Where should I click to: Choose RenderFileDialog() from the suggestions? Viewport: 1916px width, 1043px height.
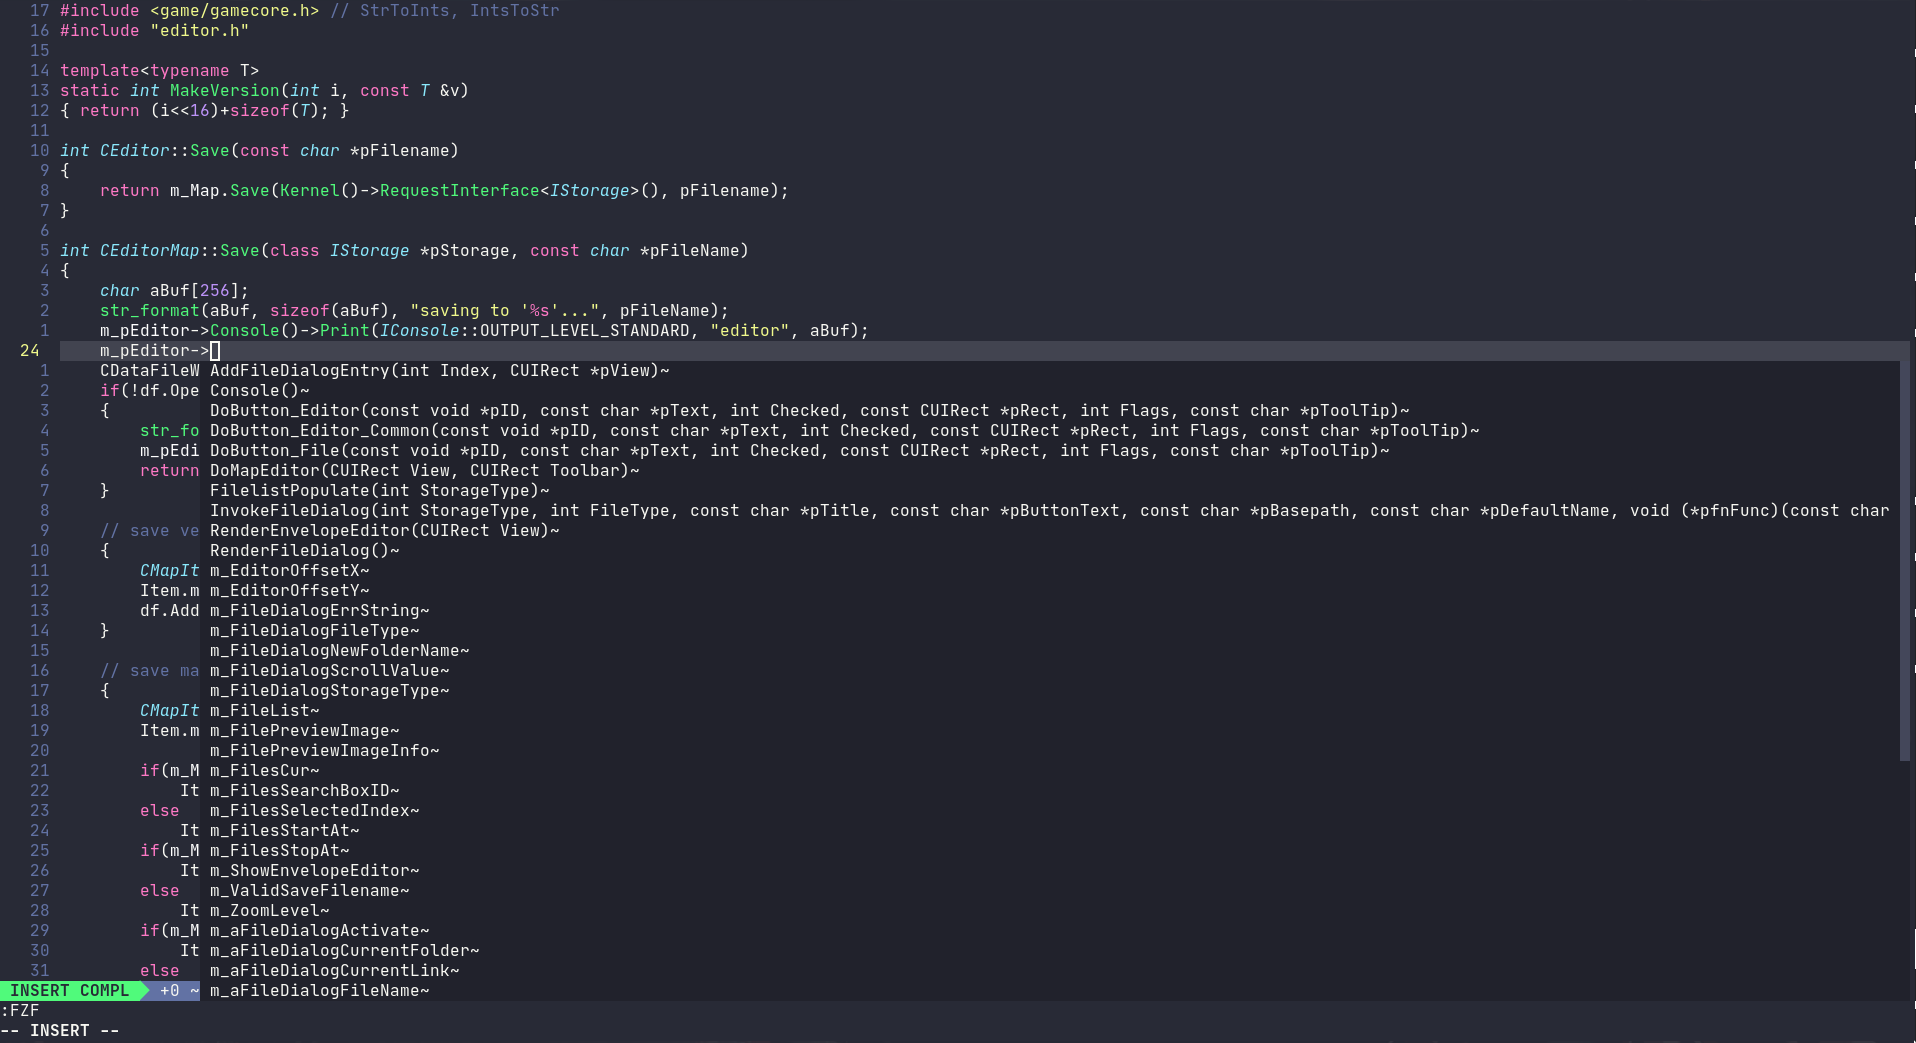304,551
